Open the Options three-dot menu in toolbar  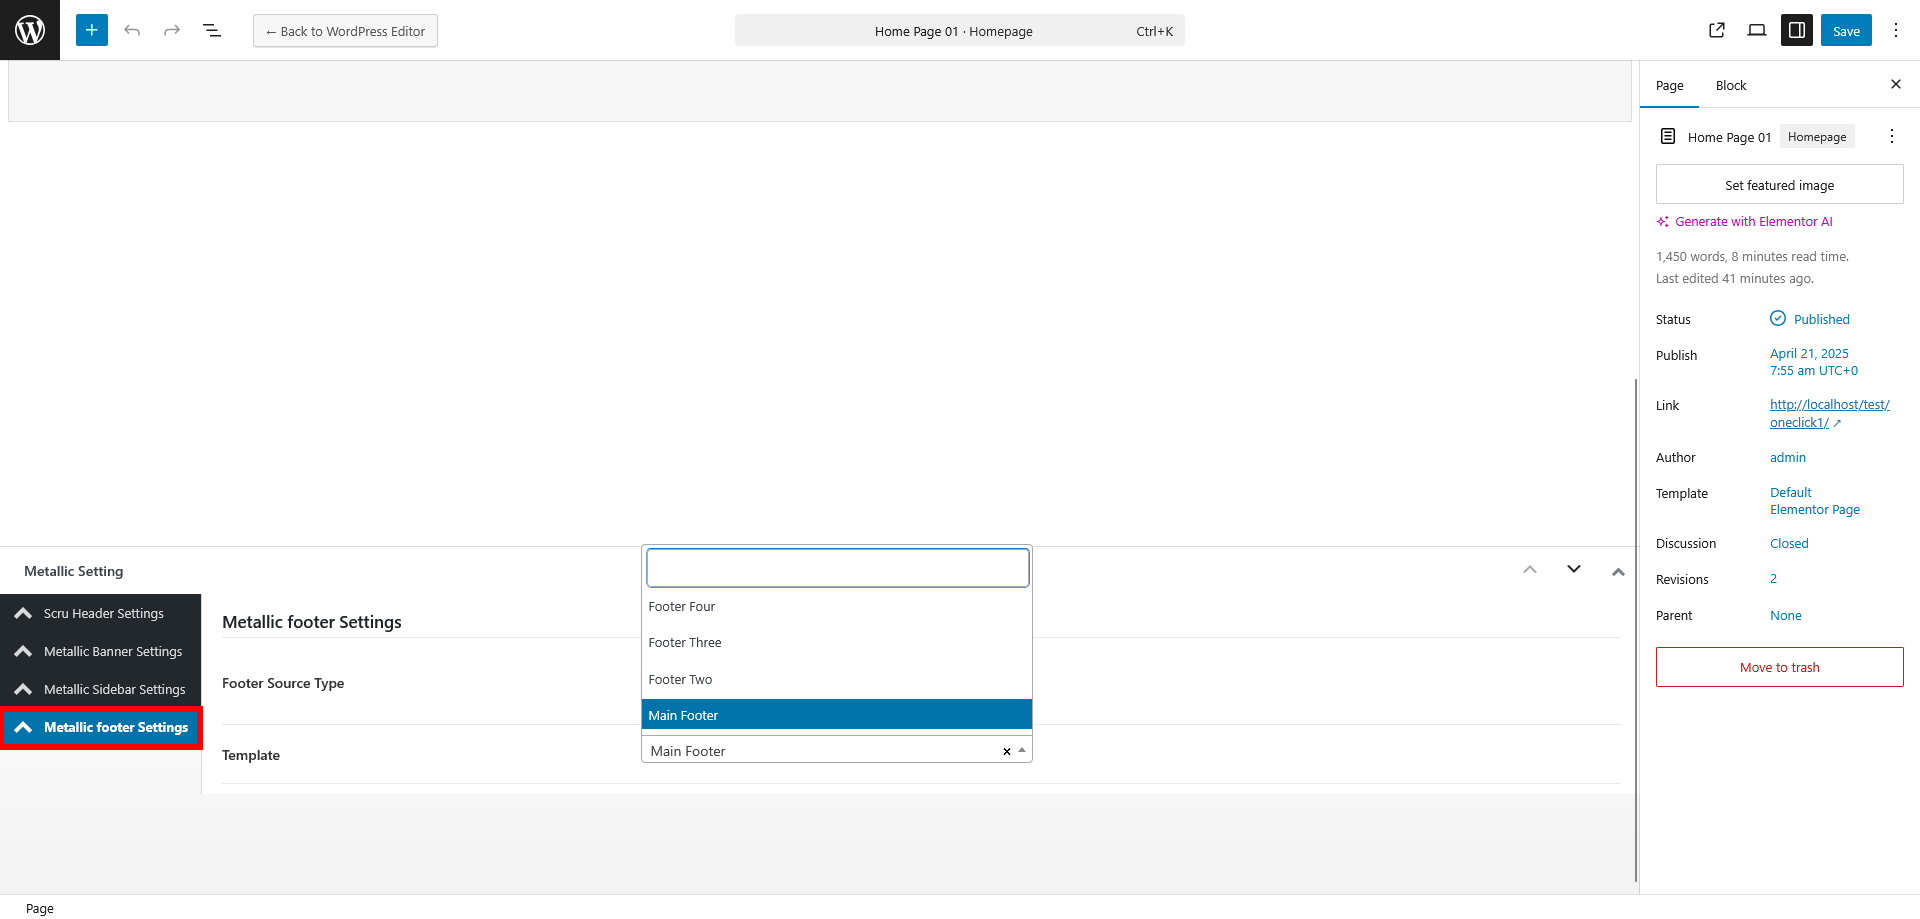pos(1895,30)
